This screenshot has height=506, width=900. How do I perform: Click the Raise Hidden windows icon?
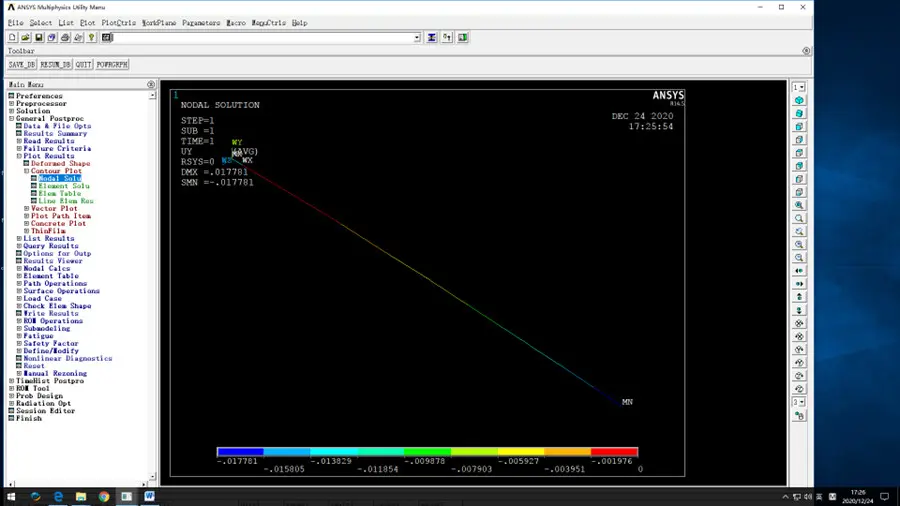pyautogui.click(x=432, y=37)
